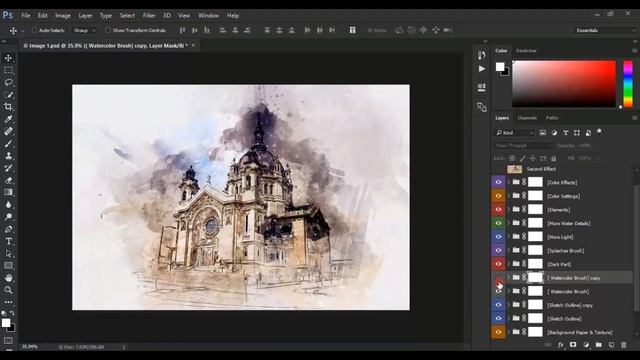Screen dimensions: 640x360
Task: Hide the [More Water Details] group
Action: pyautogui.click(x=498, y=223)
